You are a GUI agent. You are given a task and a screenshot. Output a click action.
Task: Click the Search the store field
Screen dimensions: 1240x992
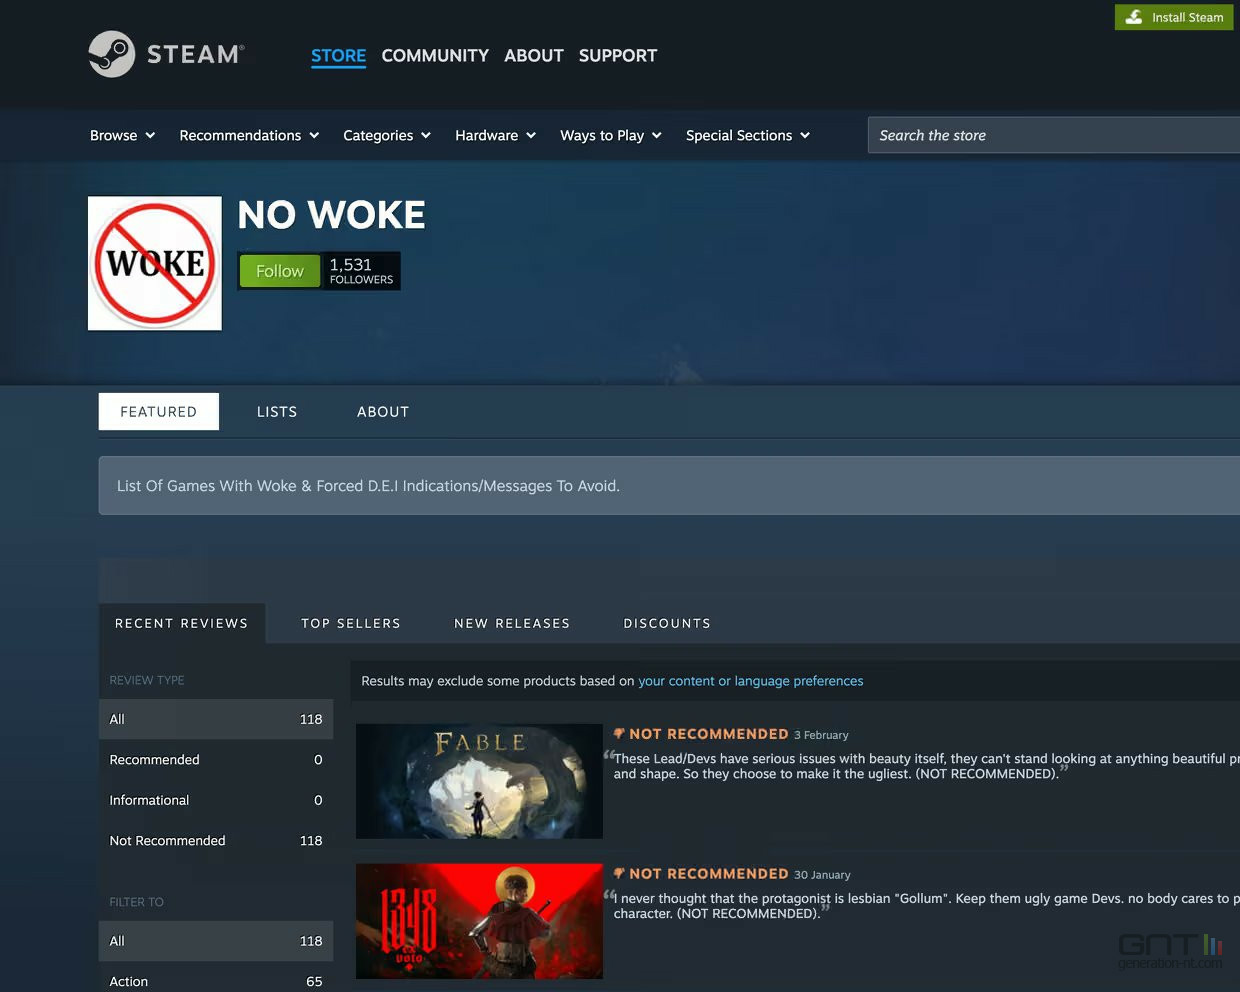click(1050, 135)
